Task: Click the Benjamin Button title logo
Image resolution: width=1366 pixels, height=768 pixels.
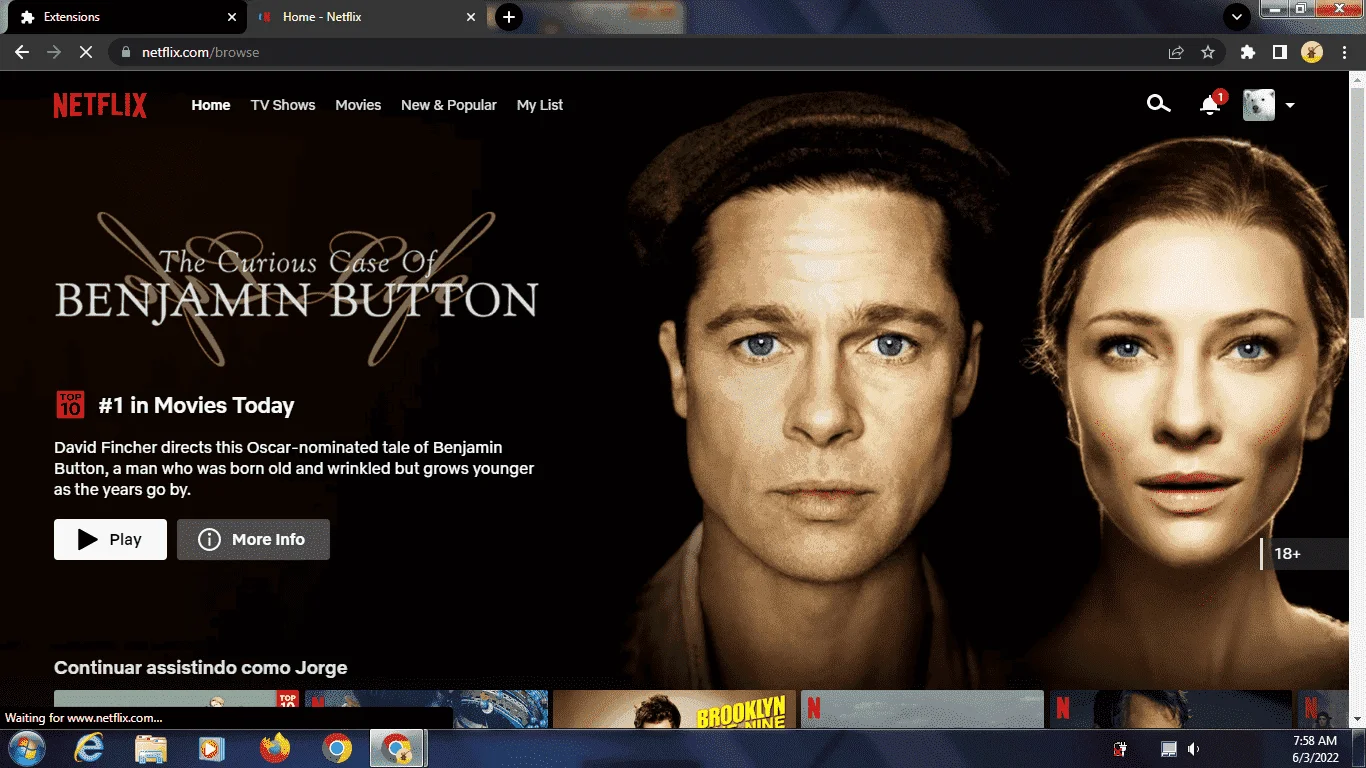Action: click(296, 288)
